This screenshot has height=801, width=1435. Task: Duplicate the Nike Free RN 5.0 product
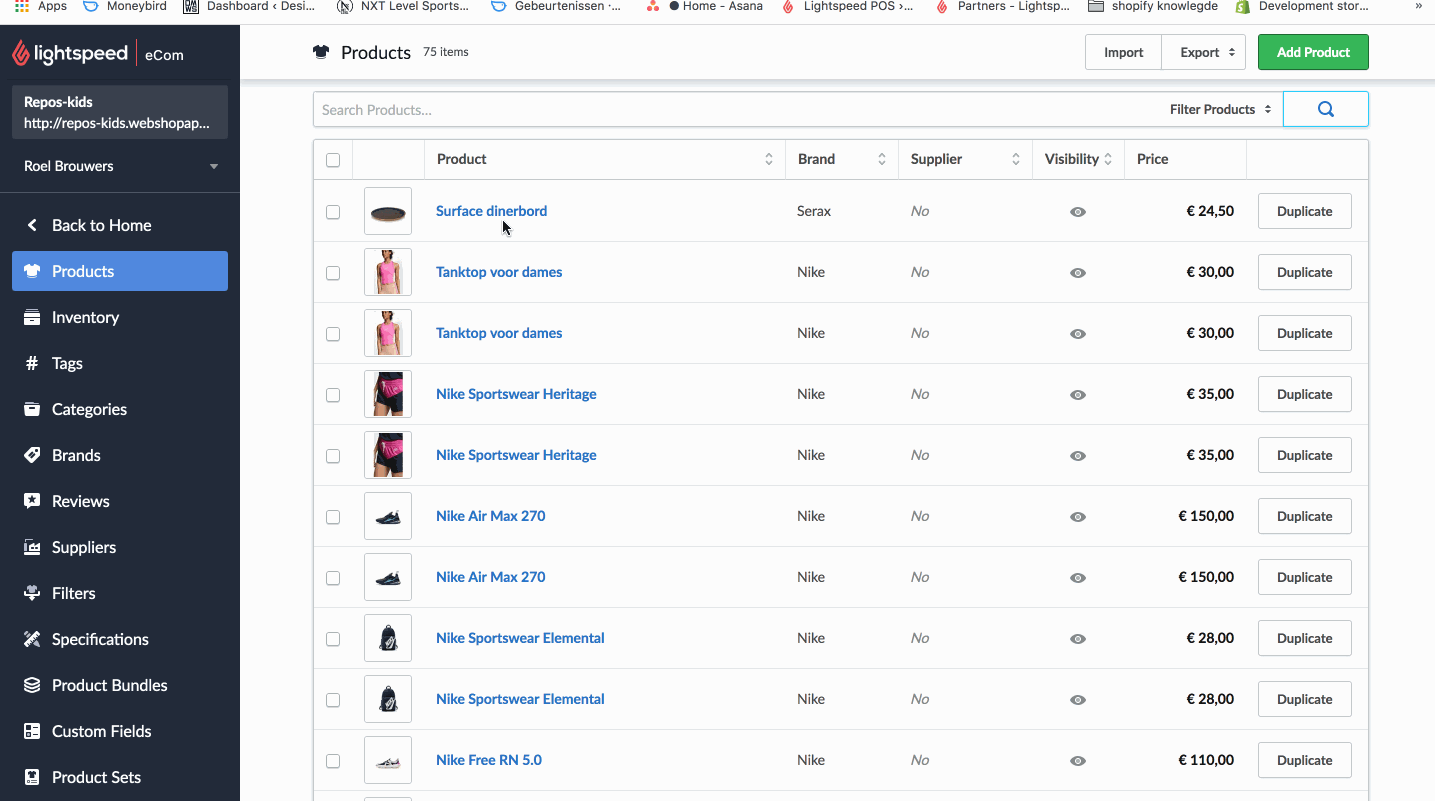point(1304,760)
